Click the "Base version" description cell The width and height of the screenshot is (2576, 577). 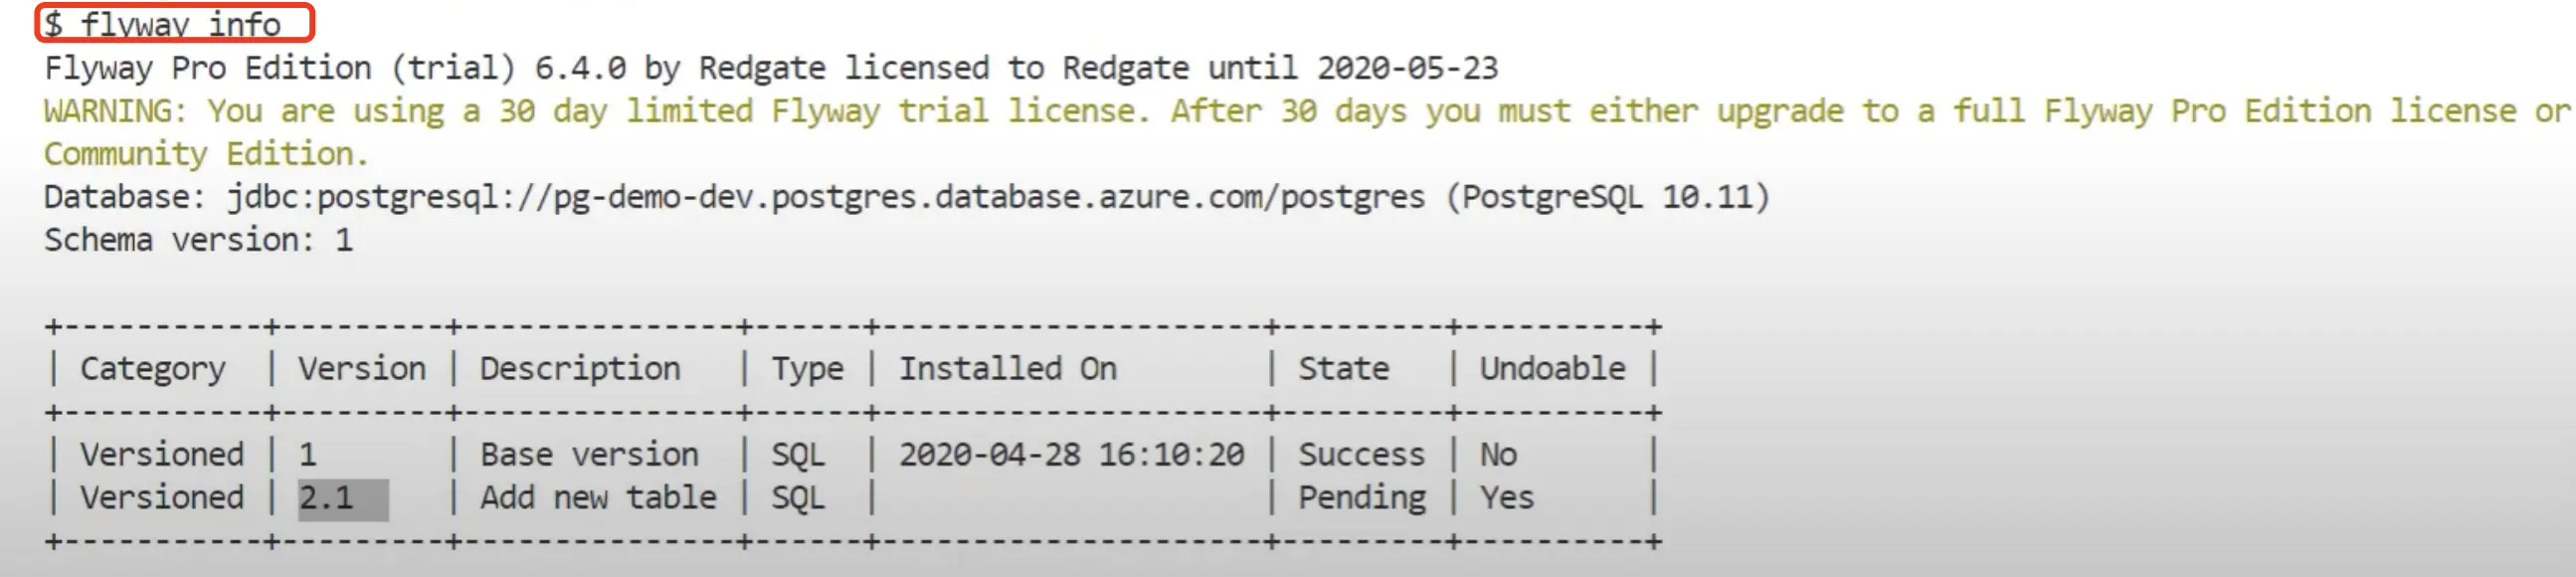click(x=589, y=455)
